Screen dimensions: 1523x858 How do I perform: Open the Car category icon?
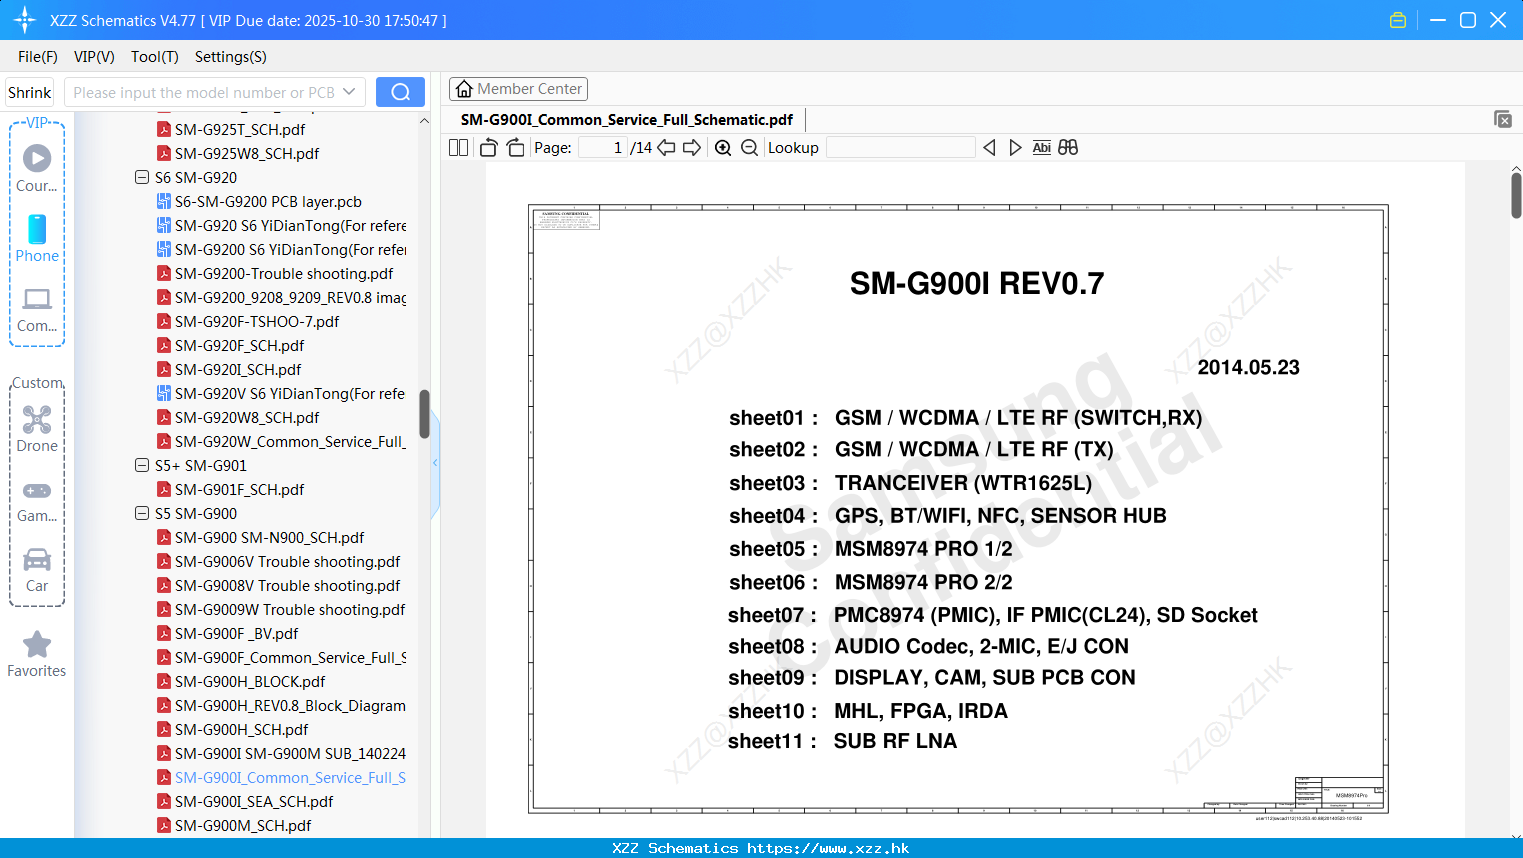pyautogui.click(x=37, y=559)
